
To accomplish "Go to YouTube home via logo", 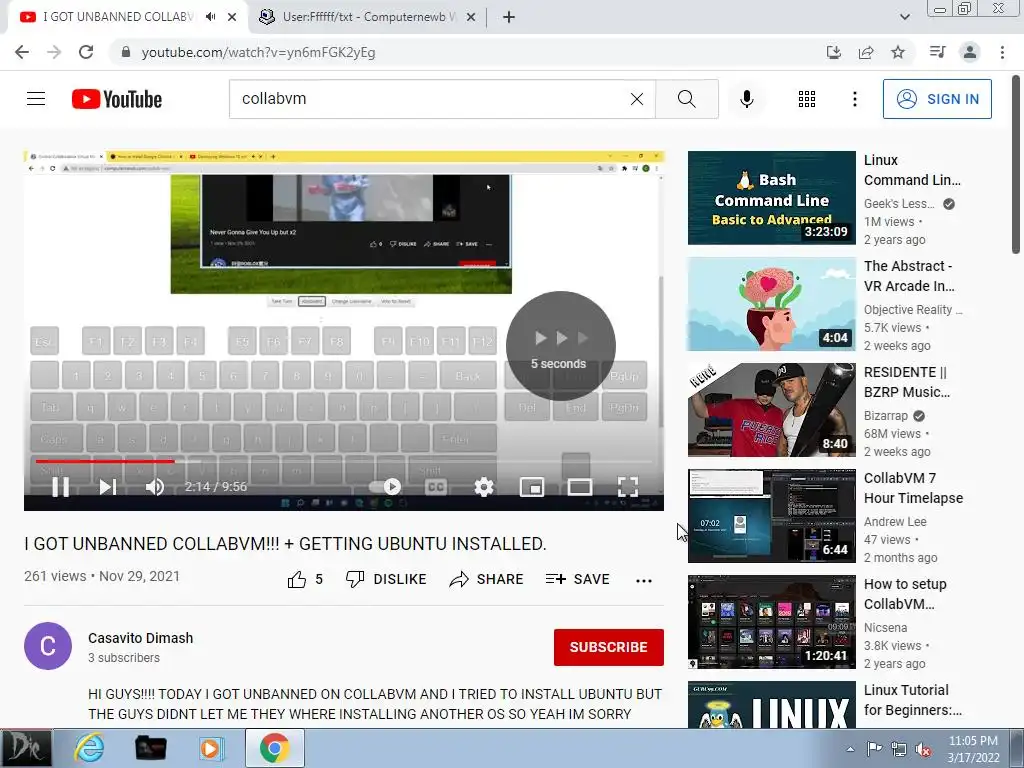I will 117,99.
